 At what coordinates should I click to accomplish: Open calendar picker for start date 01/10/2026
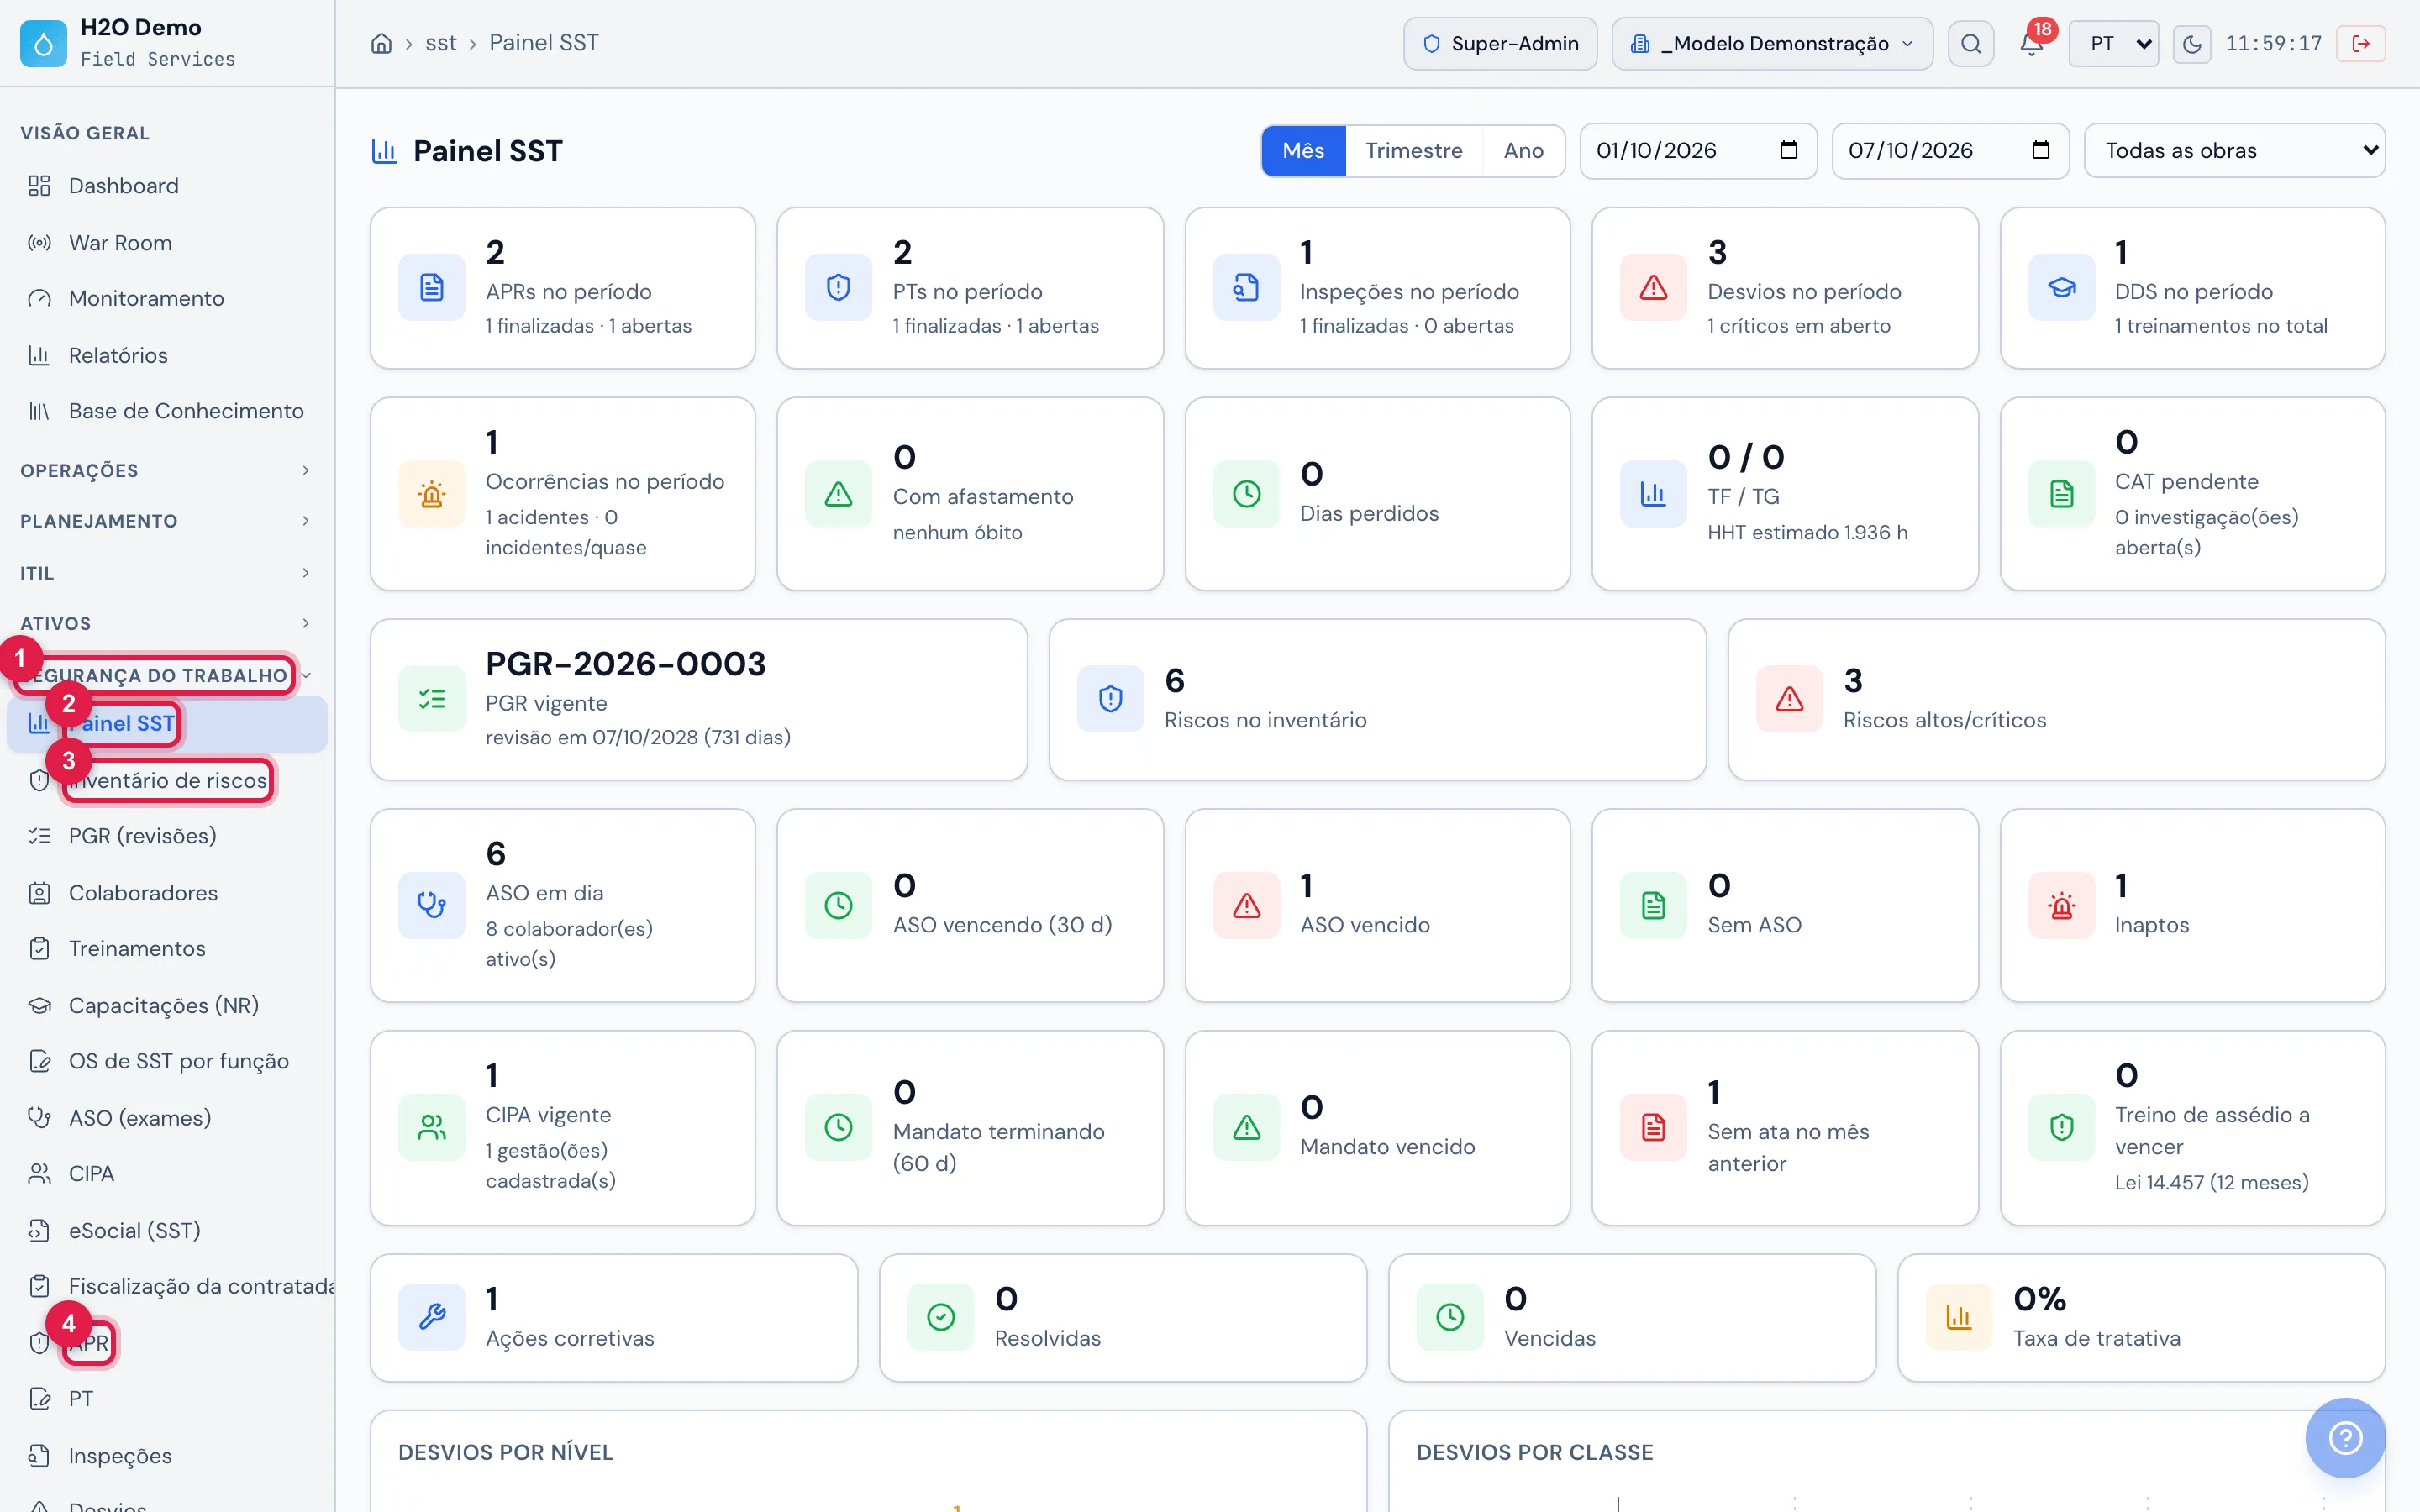pyautogui.click(x=1788, y=151)
